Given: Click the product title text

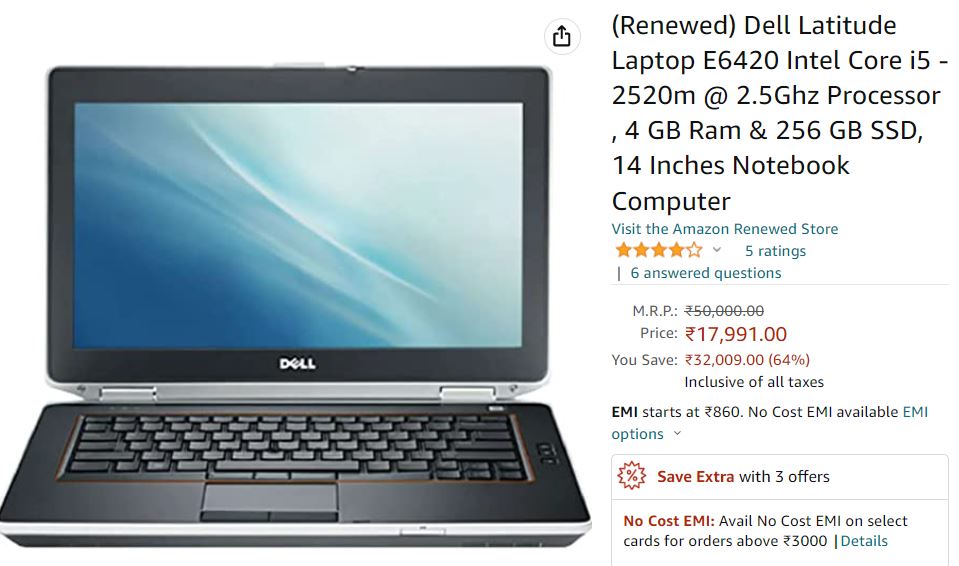Looking at the screenshot, I should coord(780,113).
